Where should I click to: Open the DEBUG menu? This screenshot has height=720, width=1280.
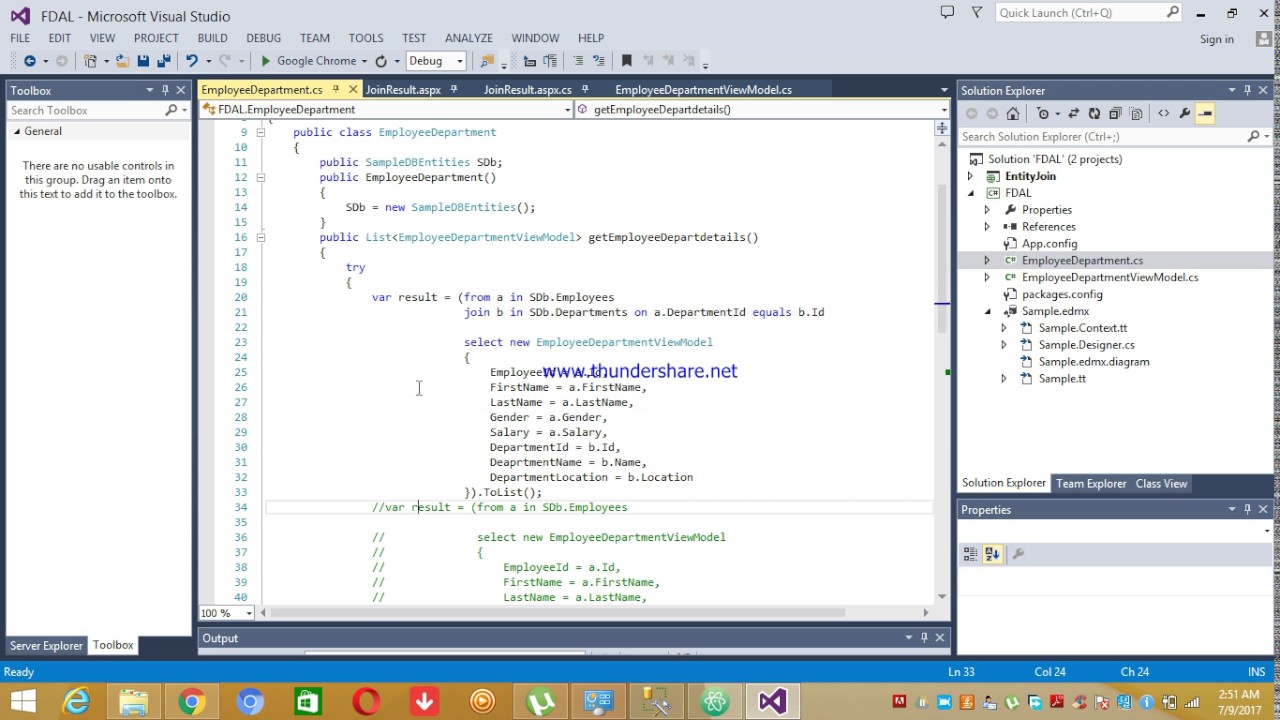click(x=263, y=38)
